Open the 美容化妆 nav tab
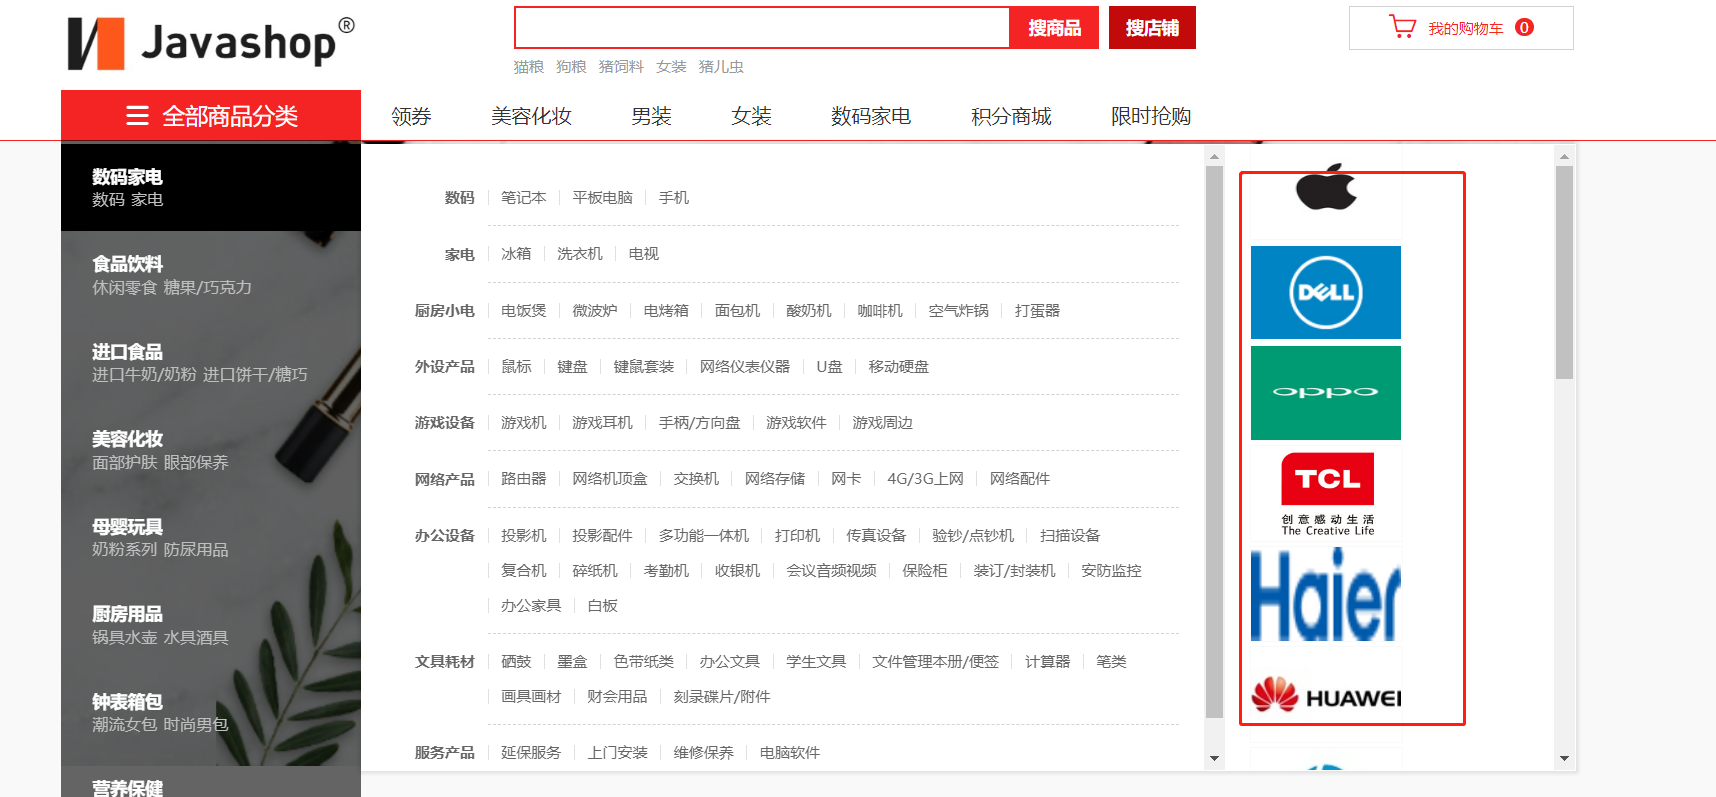1716x797 pixels. click(531, 116)
